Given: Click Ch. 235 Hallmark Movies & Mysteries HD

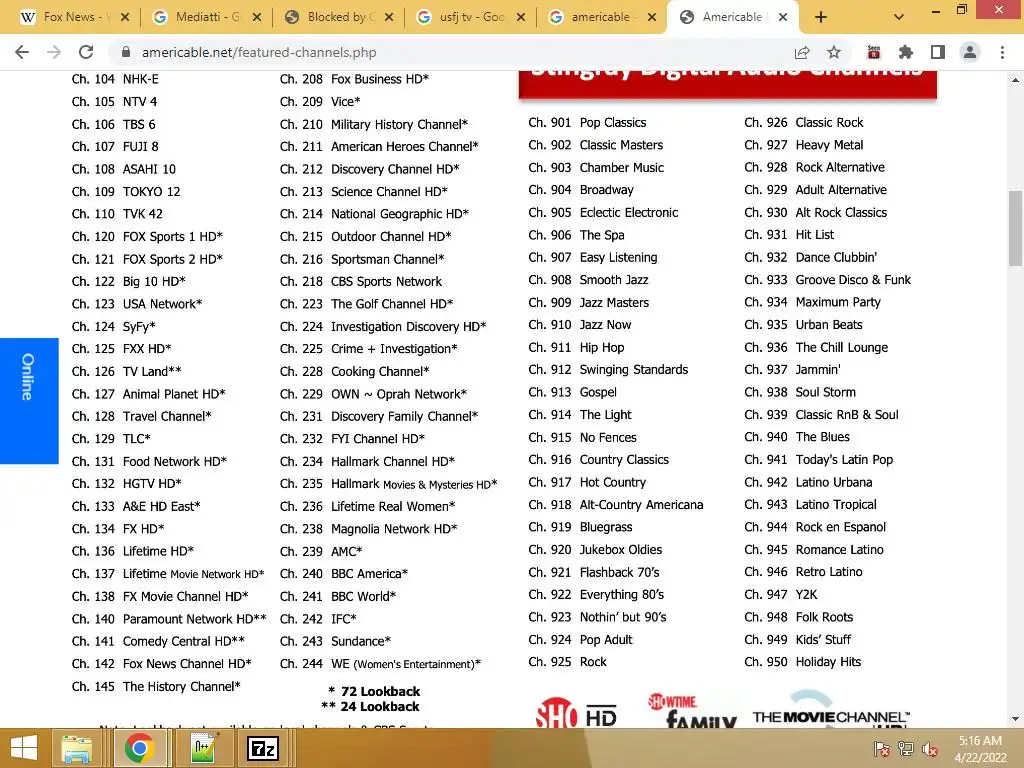Looking at the screenshot, I should 389,484.
